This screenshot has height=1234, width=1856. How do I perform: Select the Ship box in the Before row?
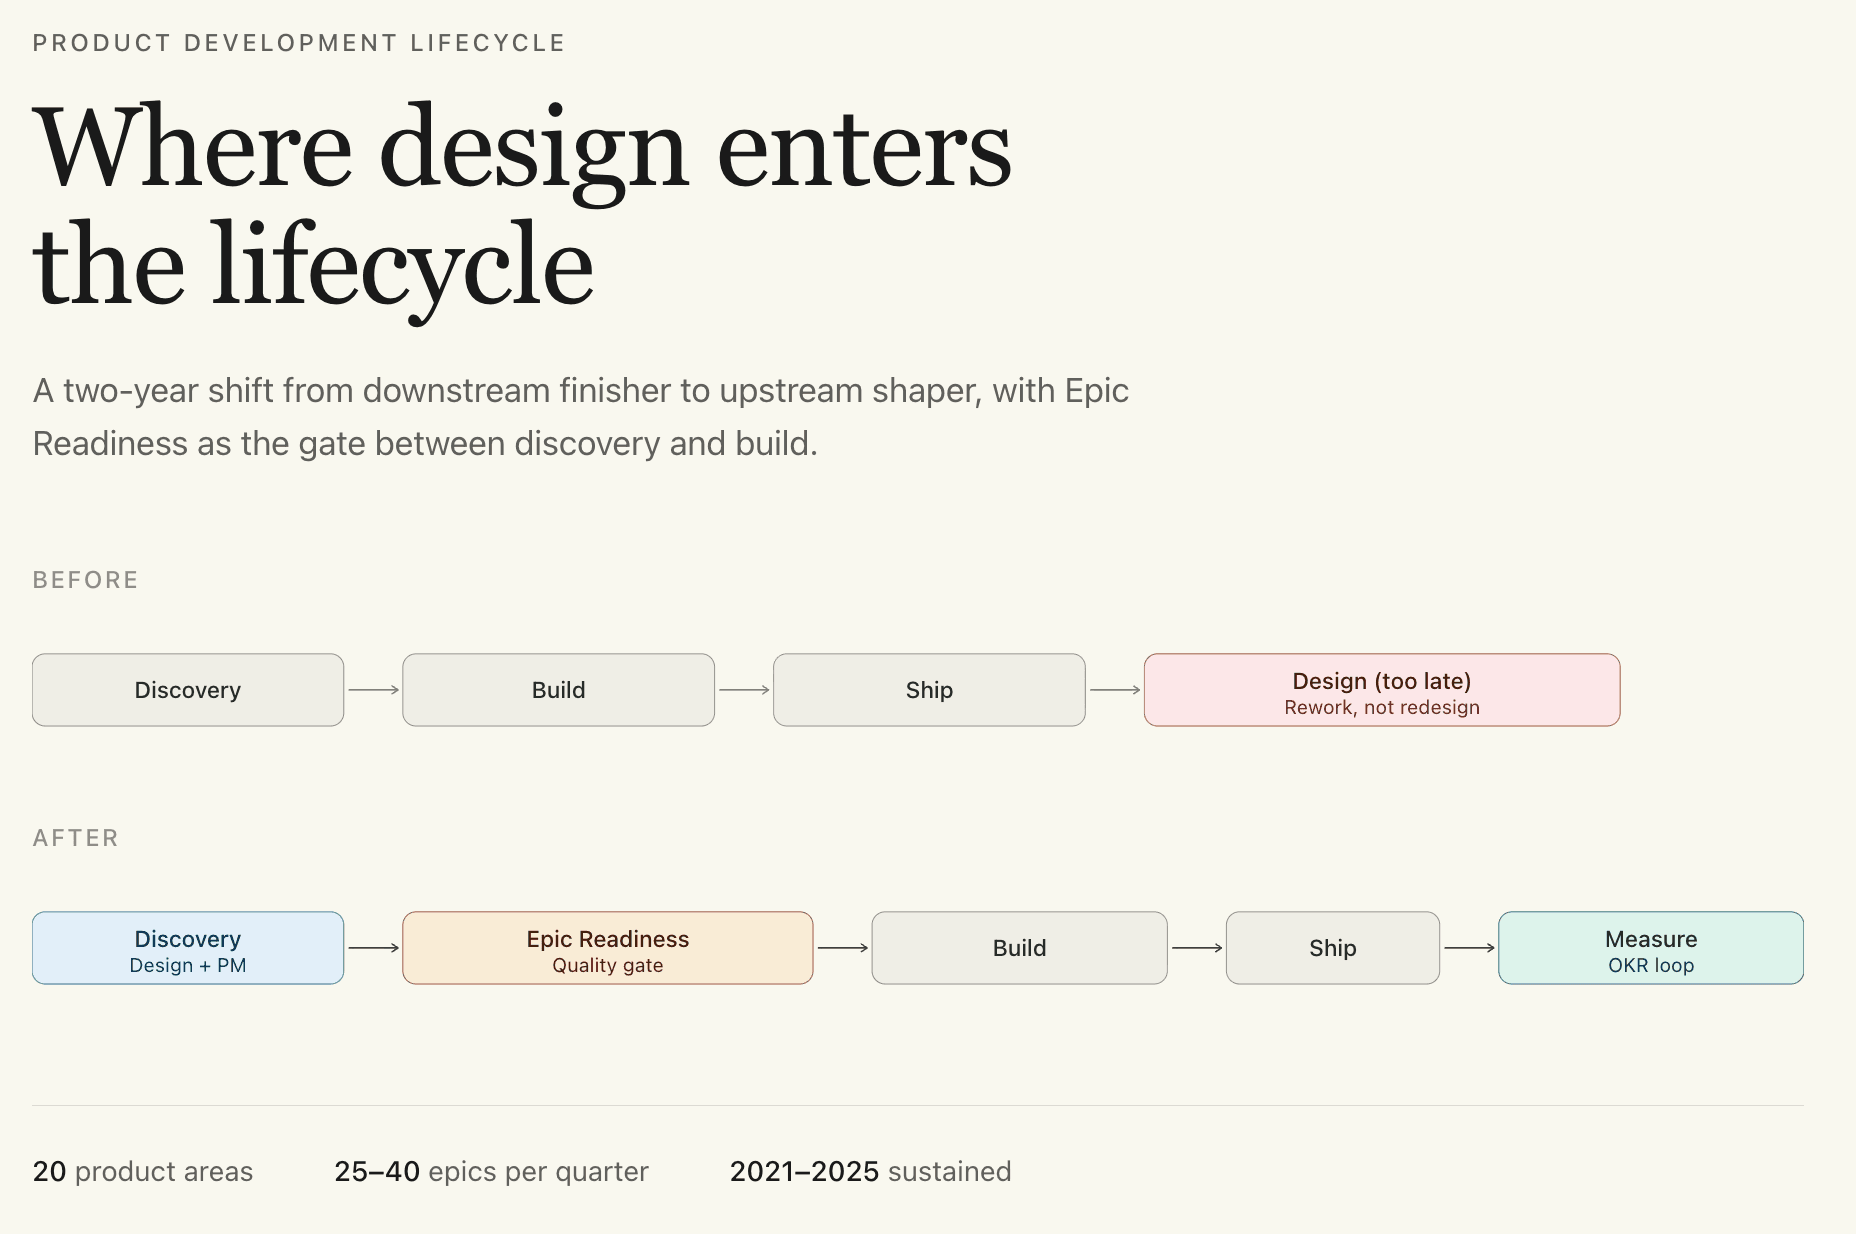(929, 690)
